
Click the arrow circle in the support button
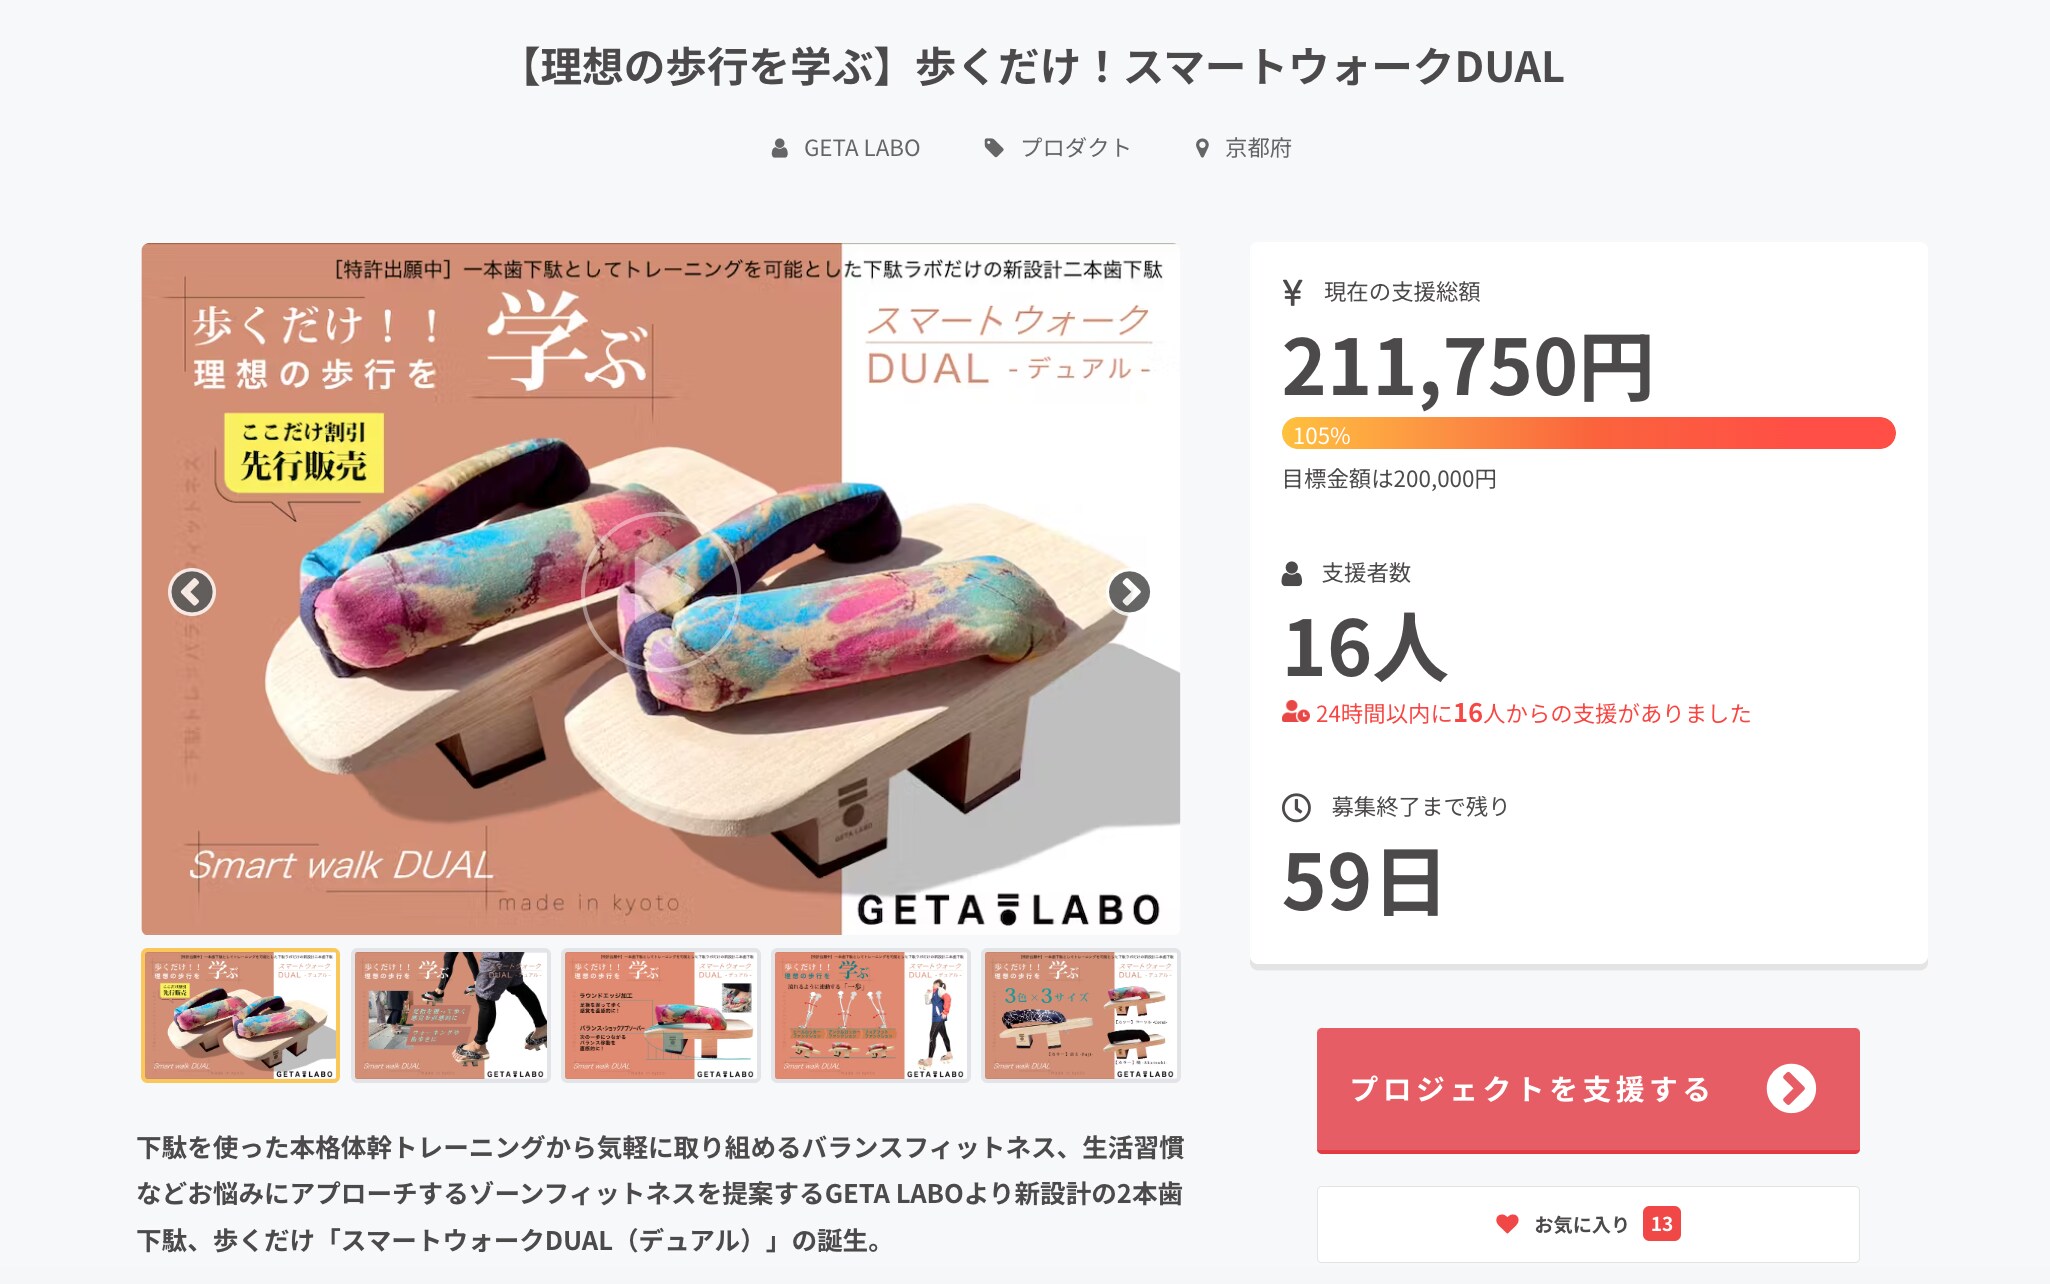[1791, 1089]
